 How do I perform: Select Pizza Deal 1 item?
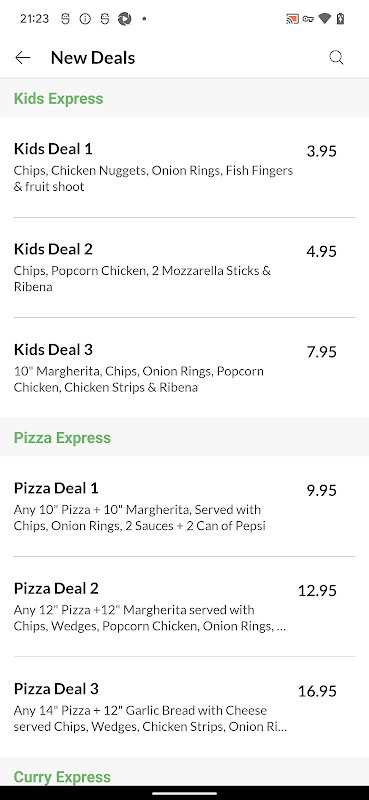point(184,506)
